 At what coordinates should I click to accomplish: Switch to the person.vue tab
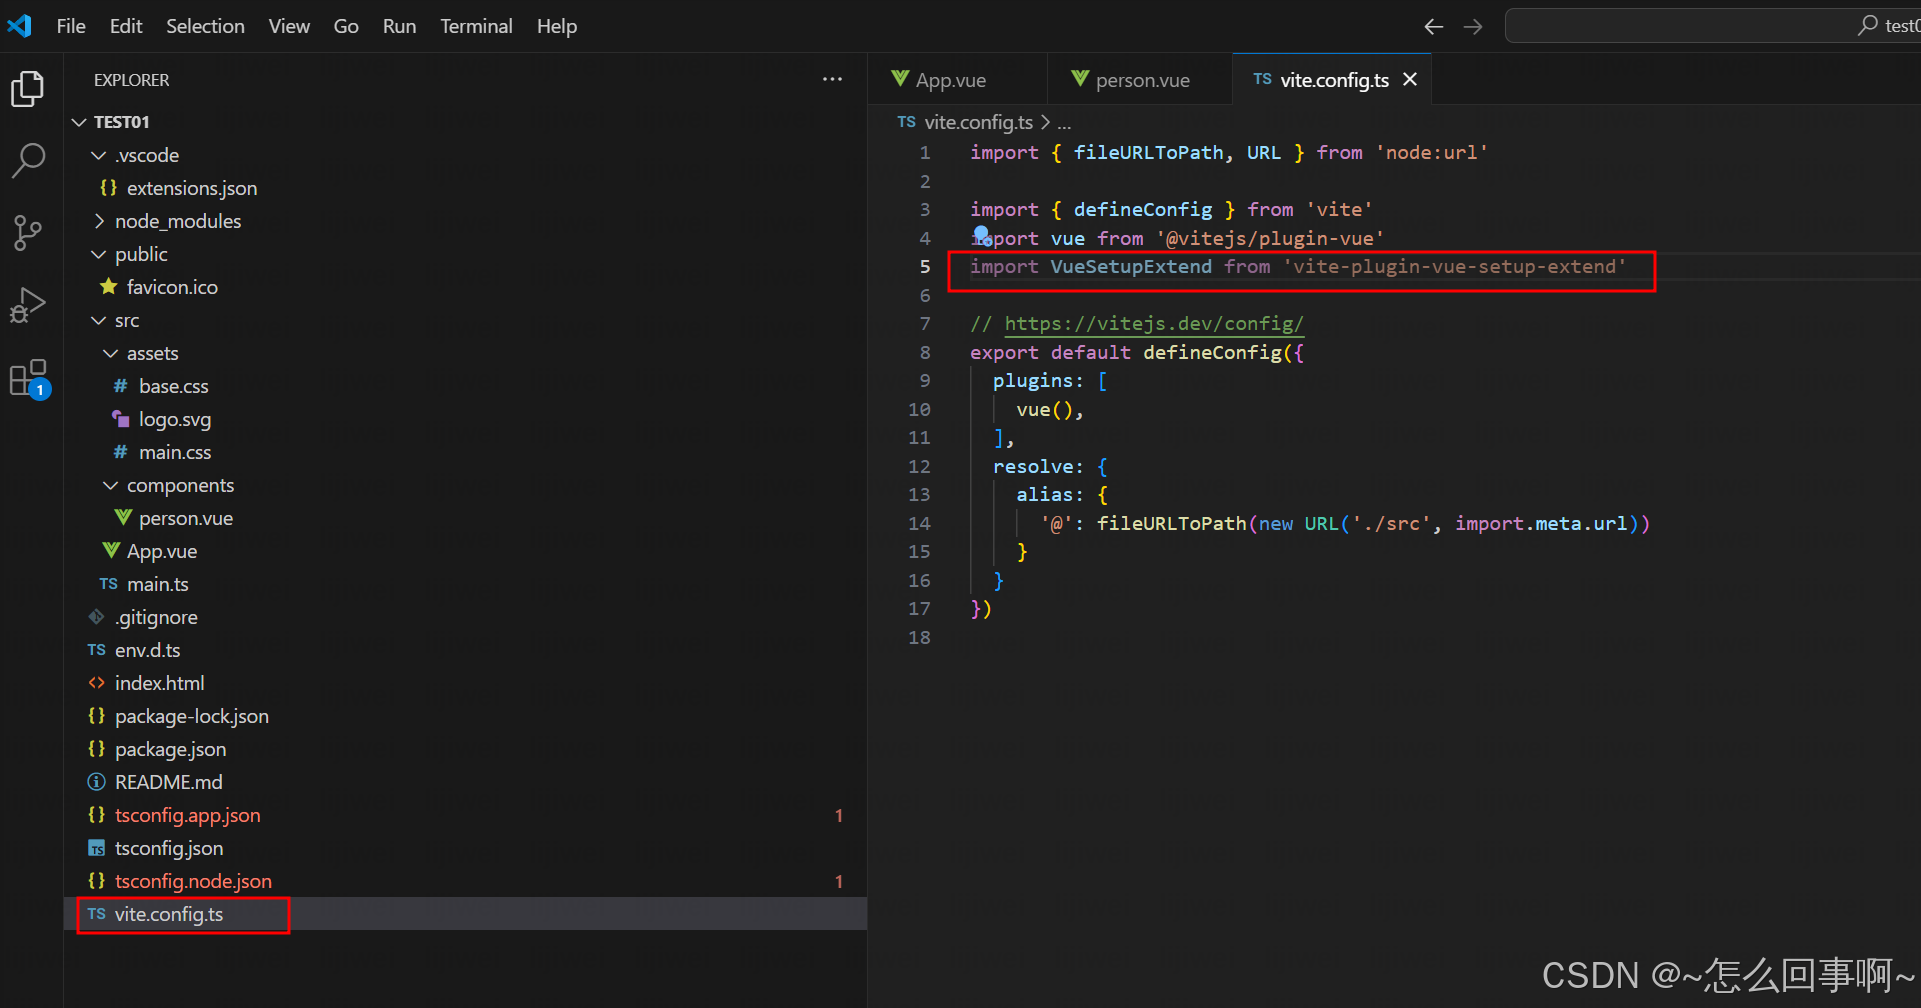[x=1143, y=79]
